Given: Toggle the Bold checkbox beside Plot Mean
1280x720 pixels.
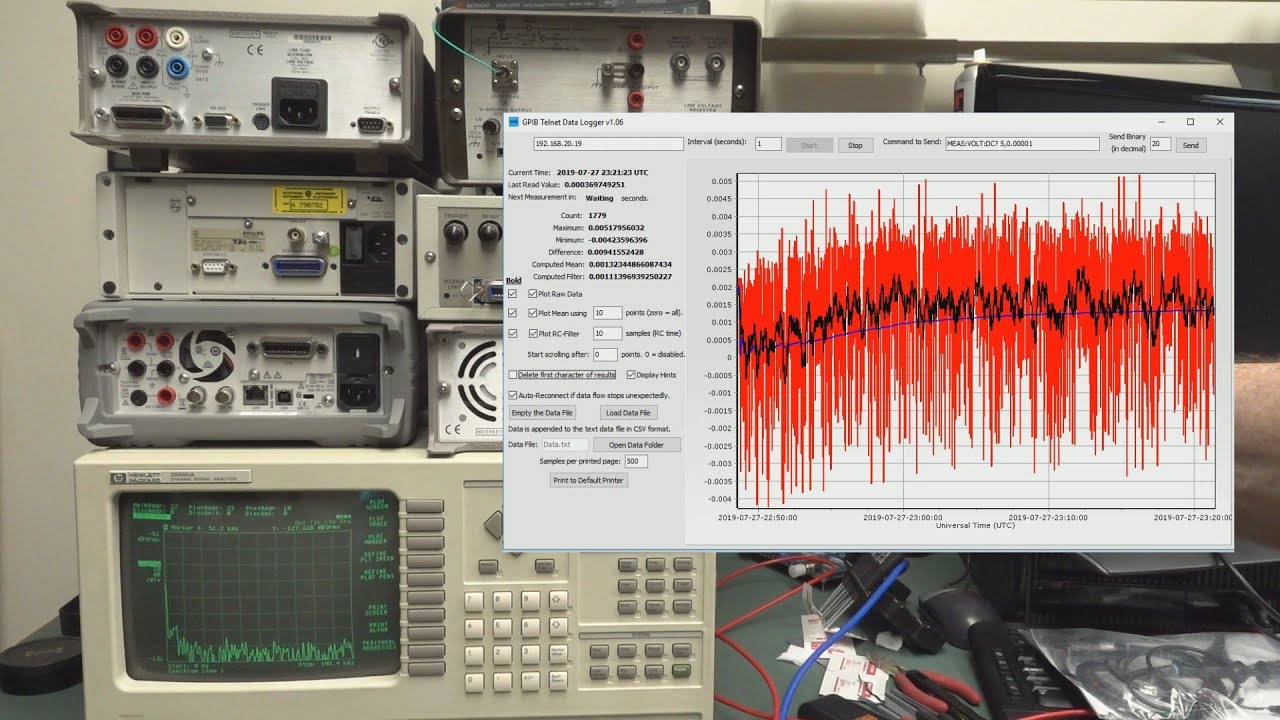Looking at the screenshot, I should [513, 314].
